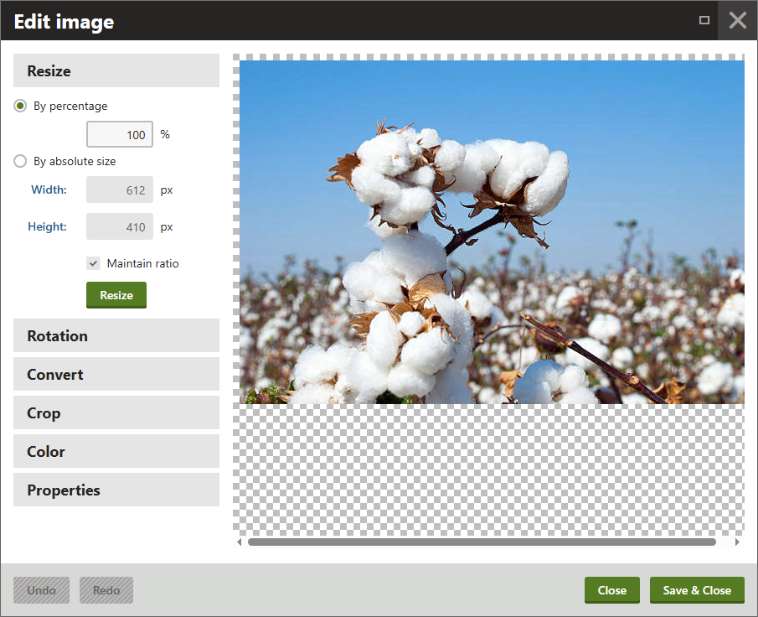Expand the Convert section

point(116,374)
